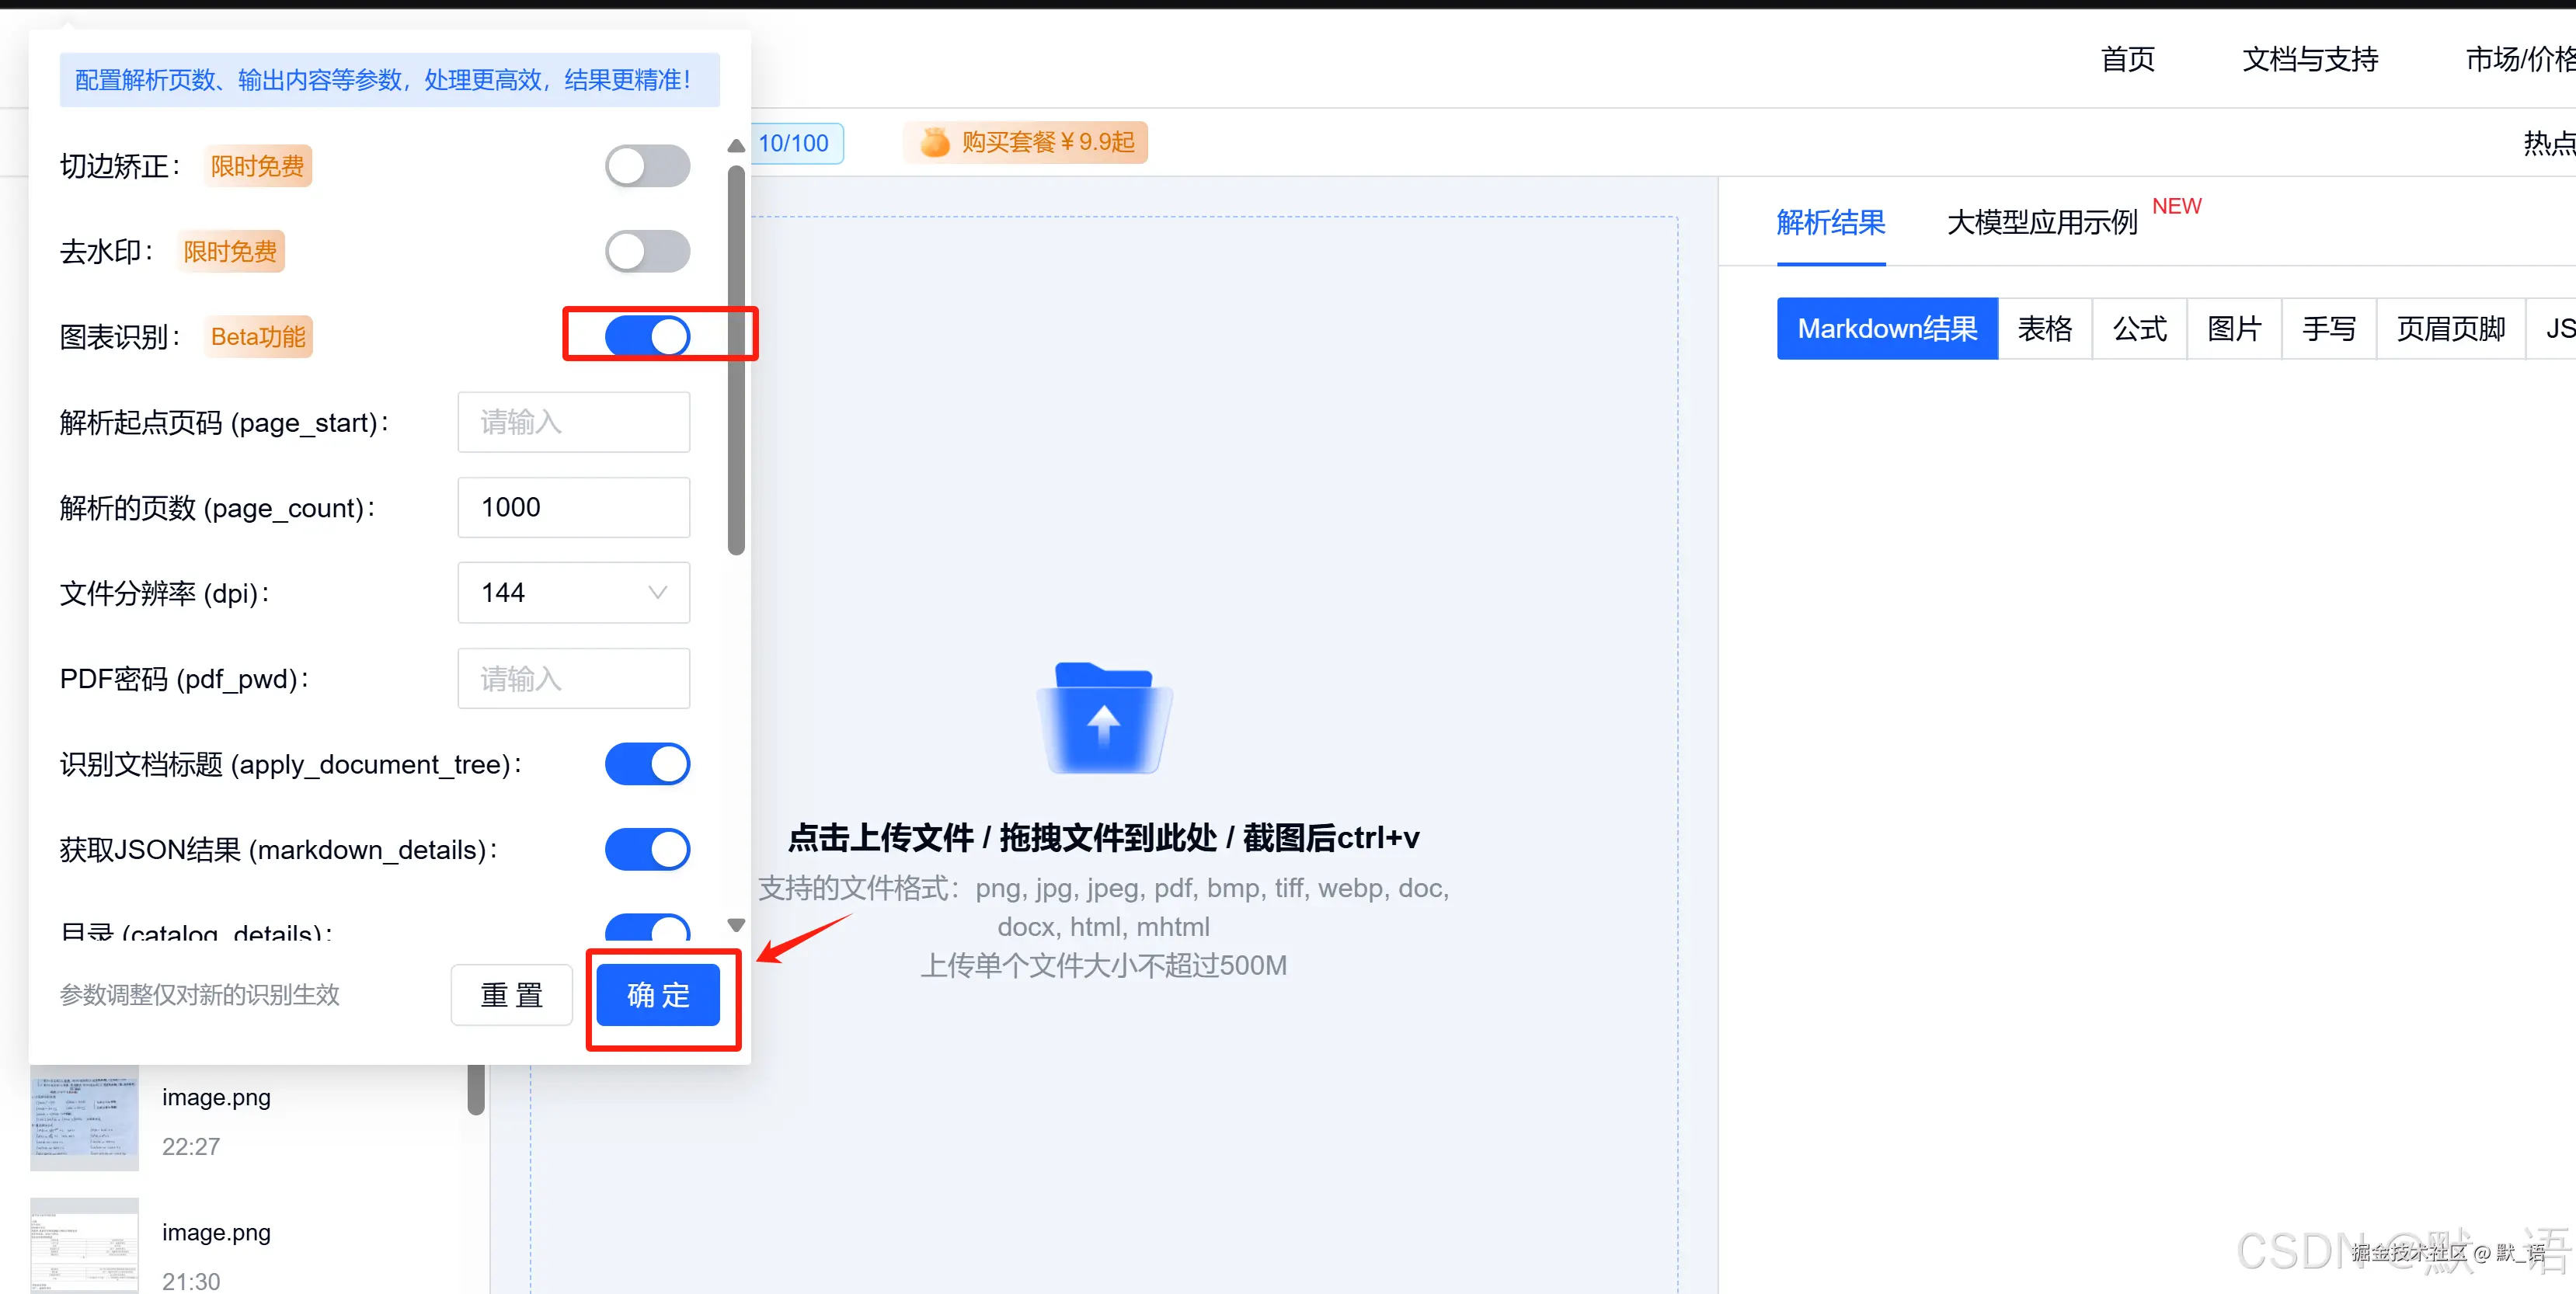Toggle off 识别文档标题 (apply_document_tree)
The height and width of the screenshot is (1294, 2576).
coord(647,764)
